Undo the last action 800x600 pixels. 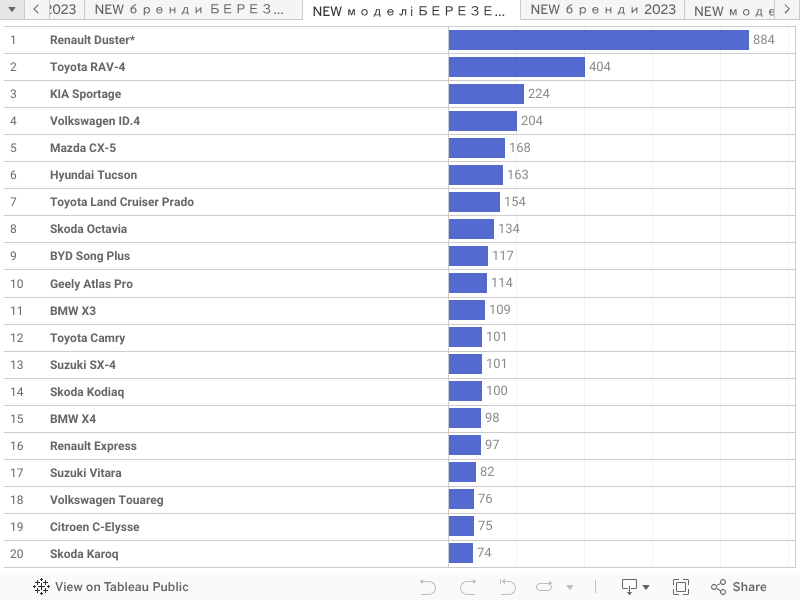tap(428, 587)
